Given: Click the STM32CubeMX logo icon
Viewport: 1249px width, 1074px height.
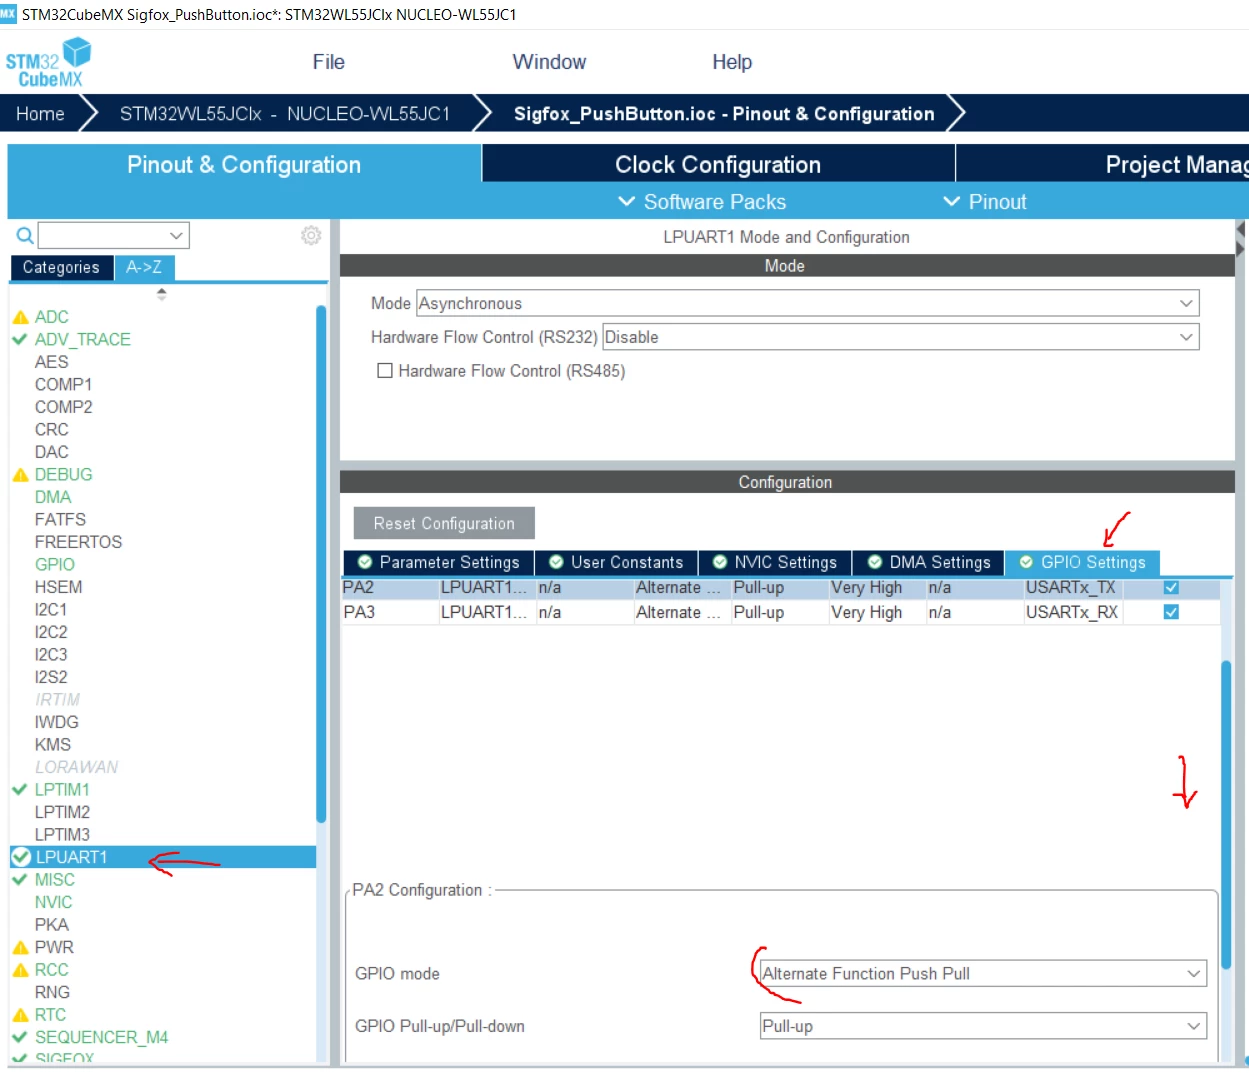Looking at the screenshot, I should (x=48, y=62).
